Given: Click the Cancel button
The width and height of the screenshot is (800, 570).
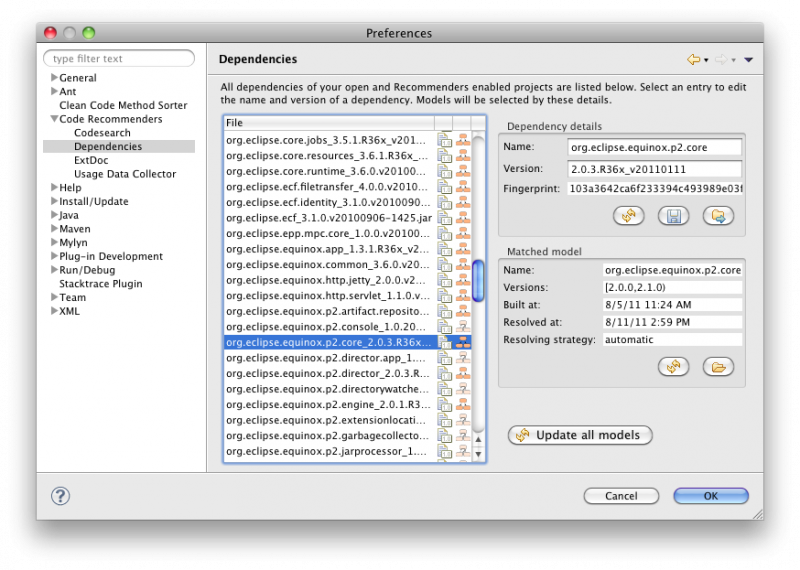Looking at the screenshot, I should 621,496.
